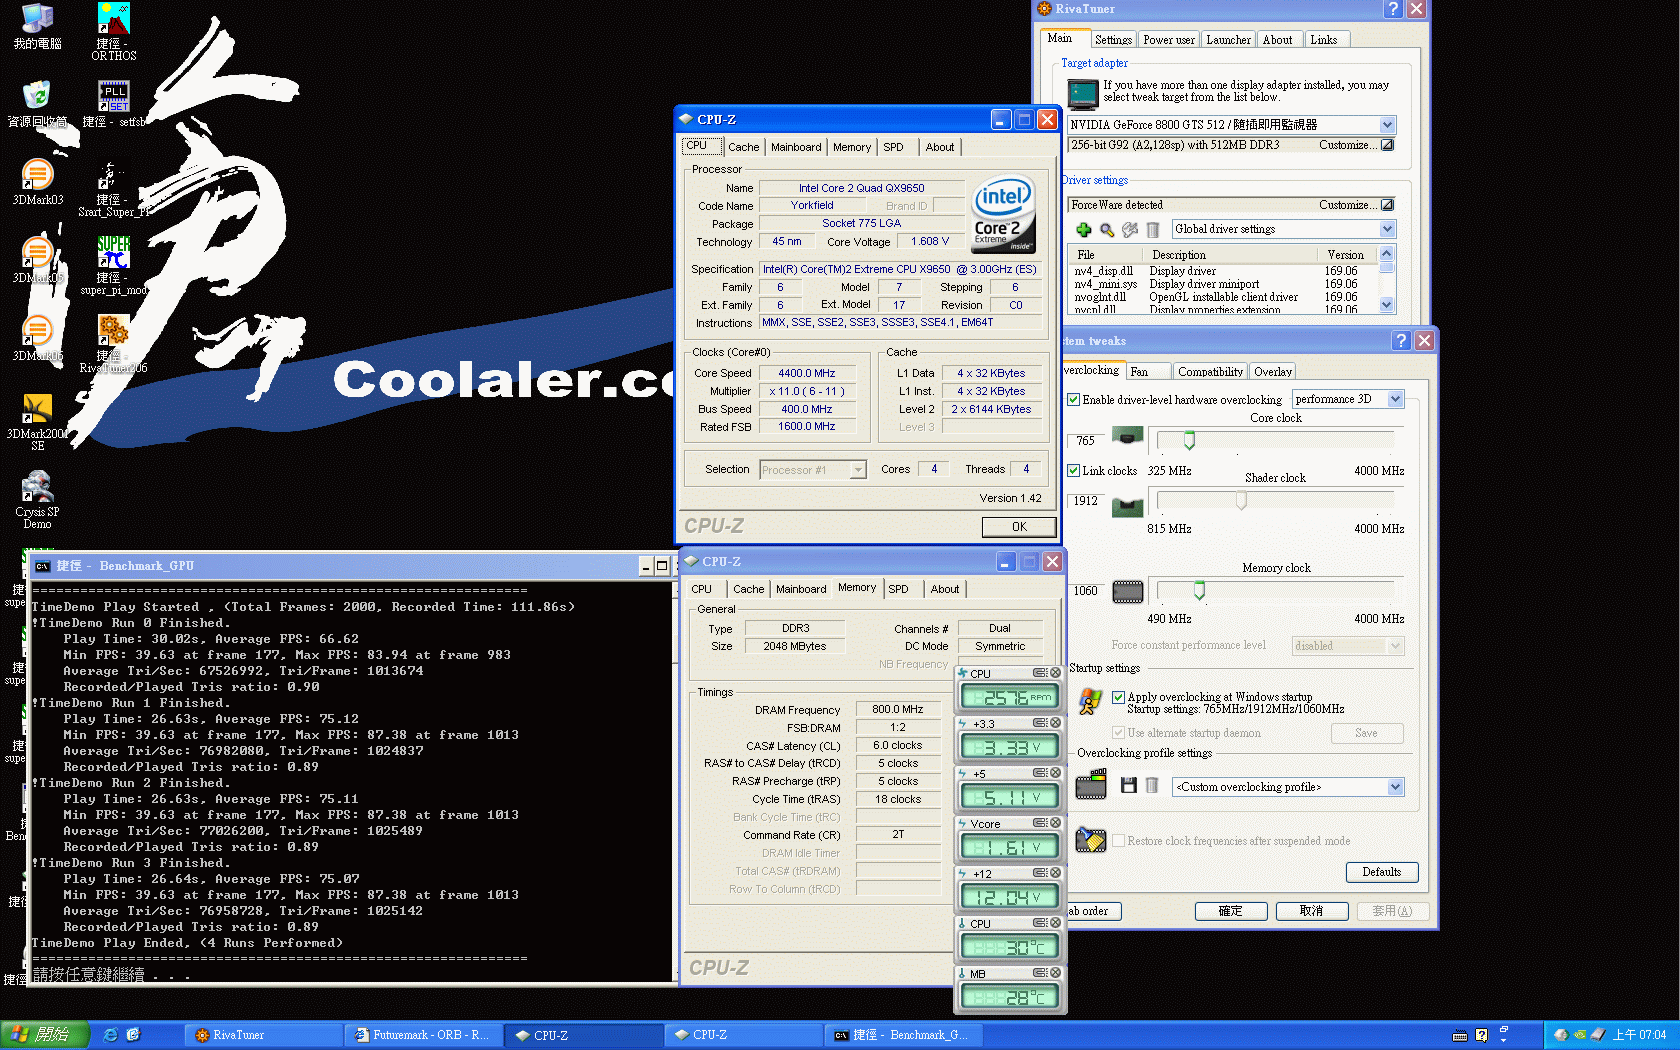
Task: Open settings icon on +3.3 voltage gadget
Action: coord(1040,723)
